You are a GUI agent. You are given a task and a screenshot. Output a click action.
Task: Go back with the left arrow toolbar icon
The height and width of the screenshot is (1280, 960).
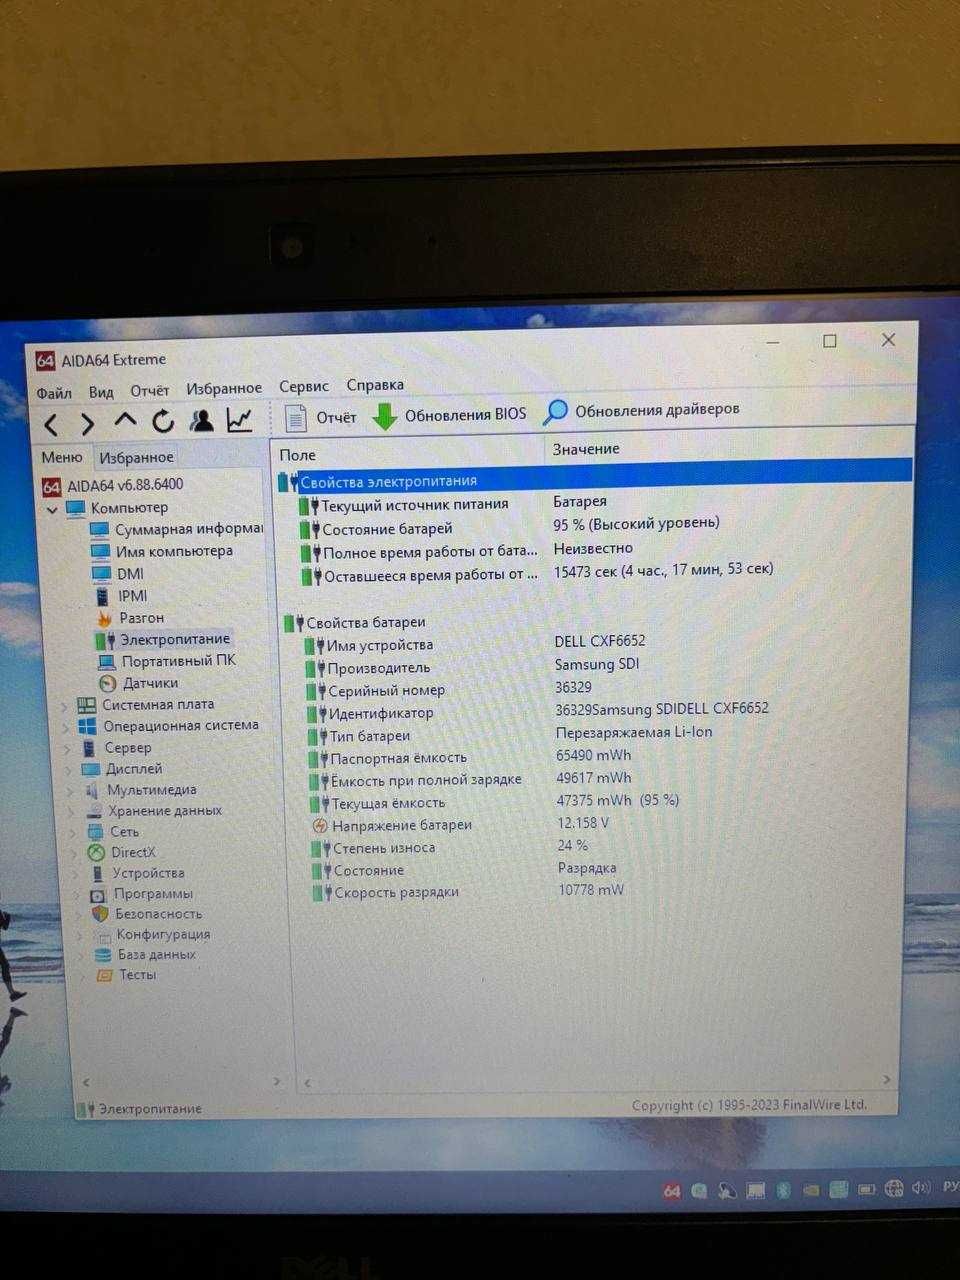point(51,424)
